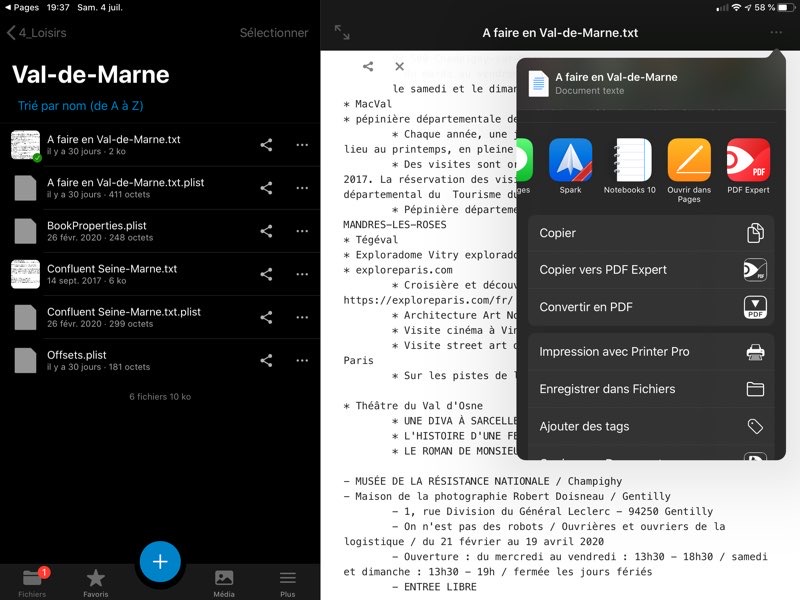Tap share icon for Confluent Seine-Marne.txt

pos(266,274)
